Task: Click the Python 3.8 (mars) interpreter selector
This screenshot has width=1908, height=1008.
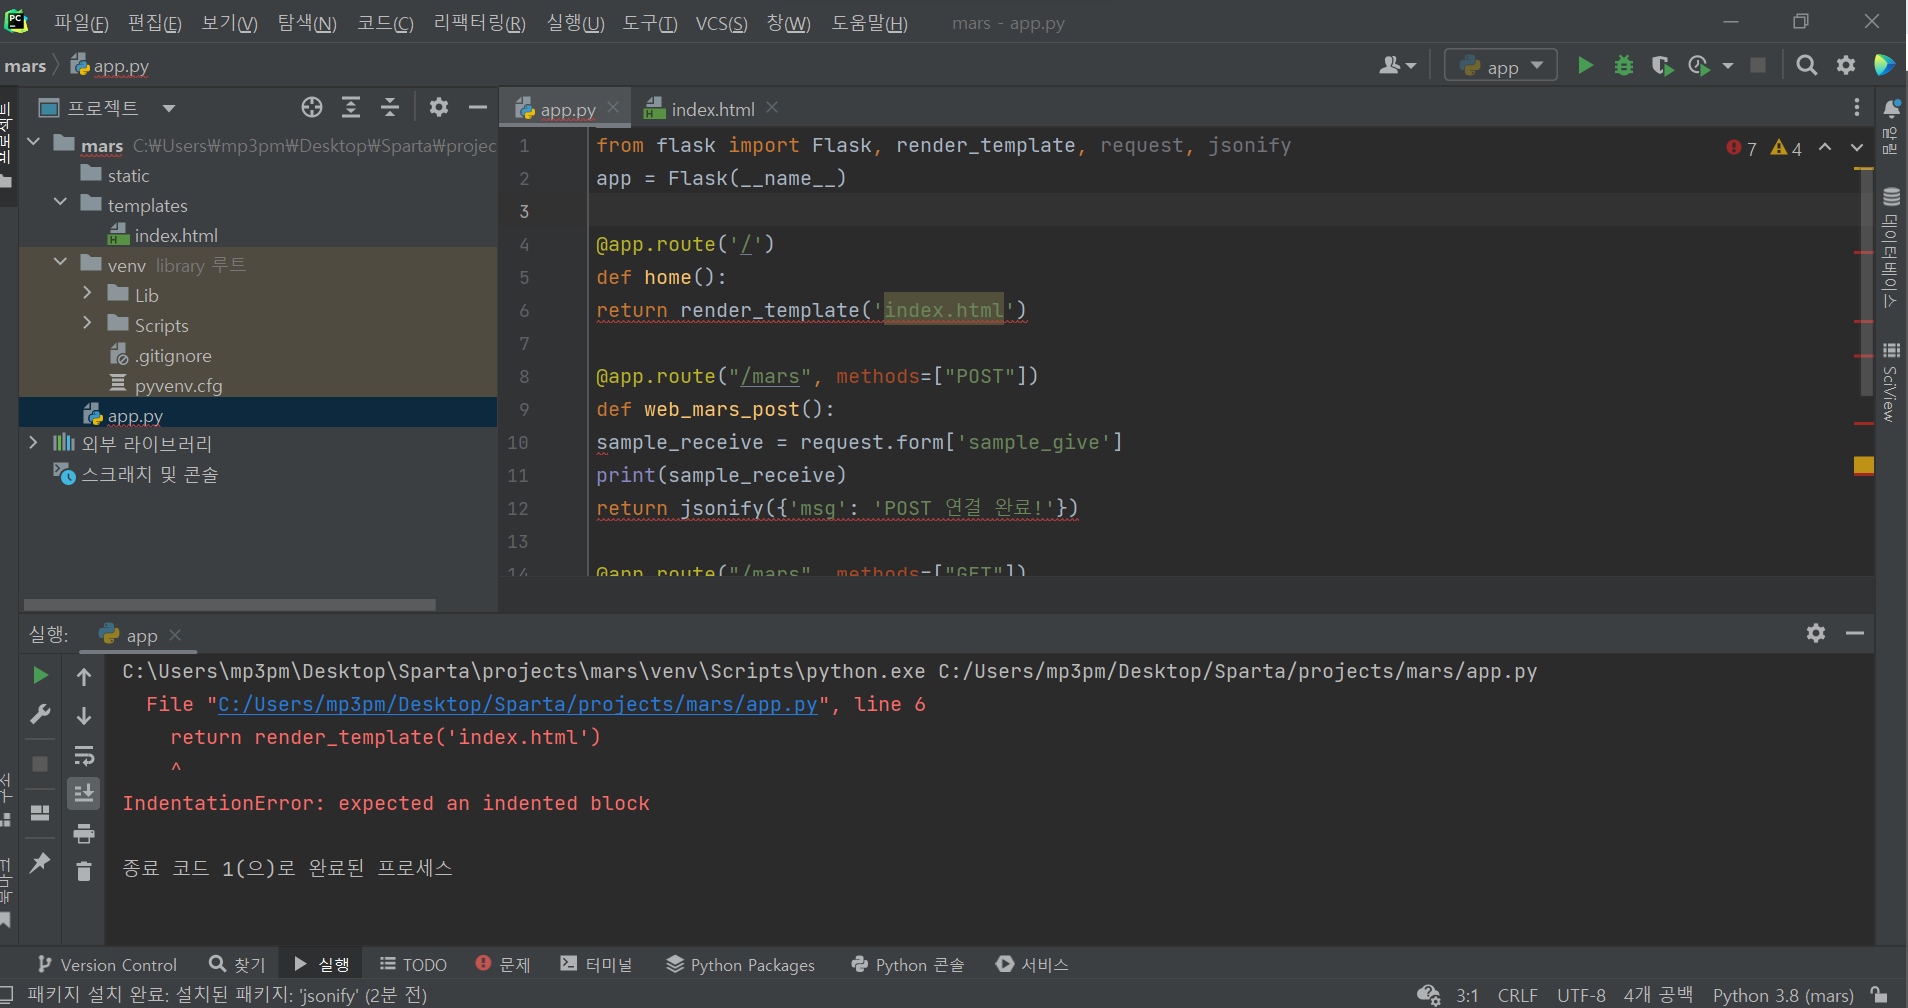Action: point(1783,995)
